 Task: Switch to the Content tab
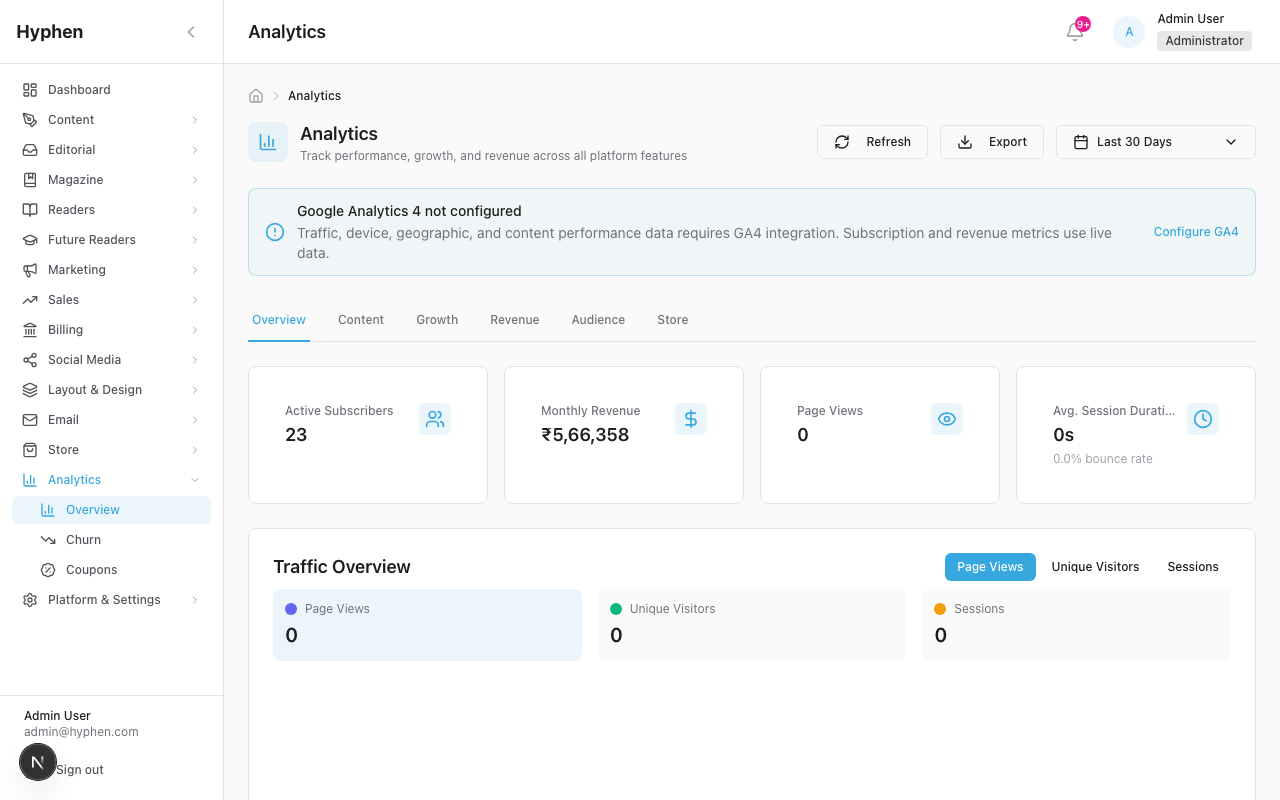[361, 320]
